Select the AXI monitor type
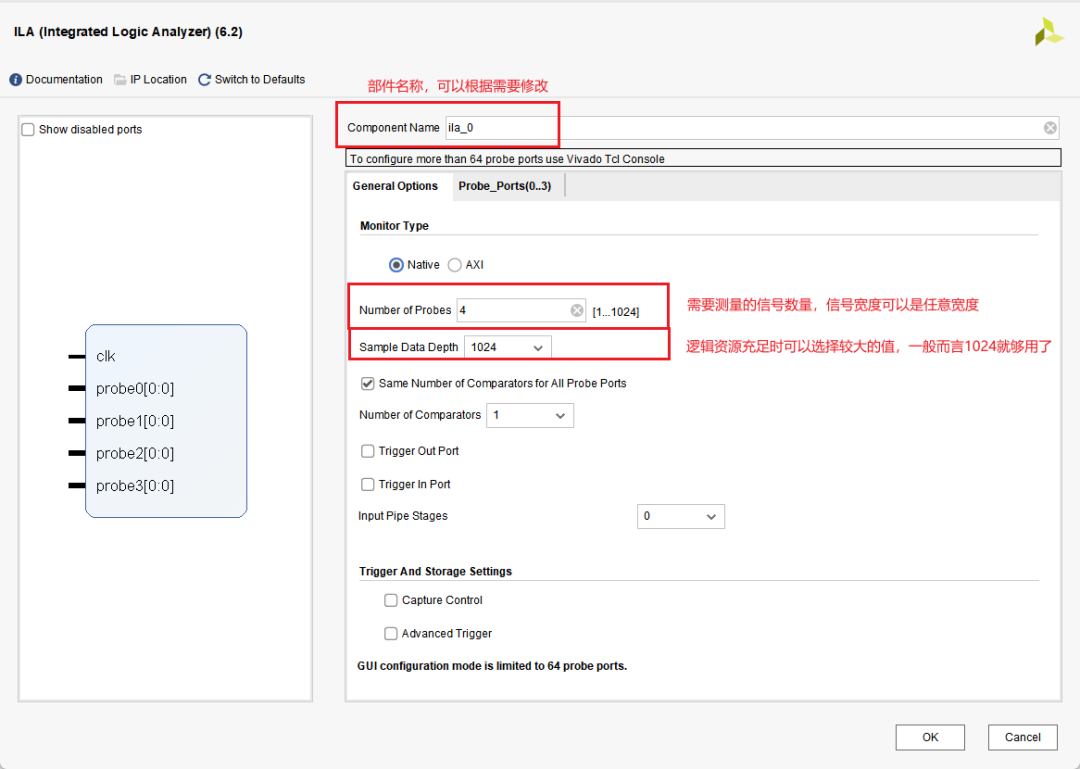Viewport: 1080px width, 769px height. click(455, 265)
